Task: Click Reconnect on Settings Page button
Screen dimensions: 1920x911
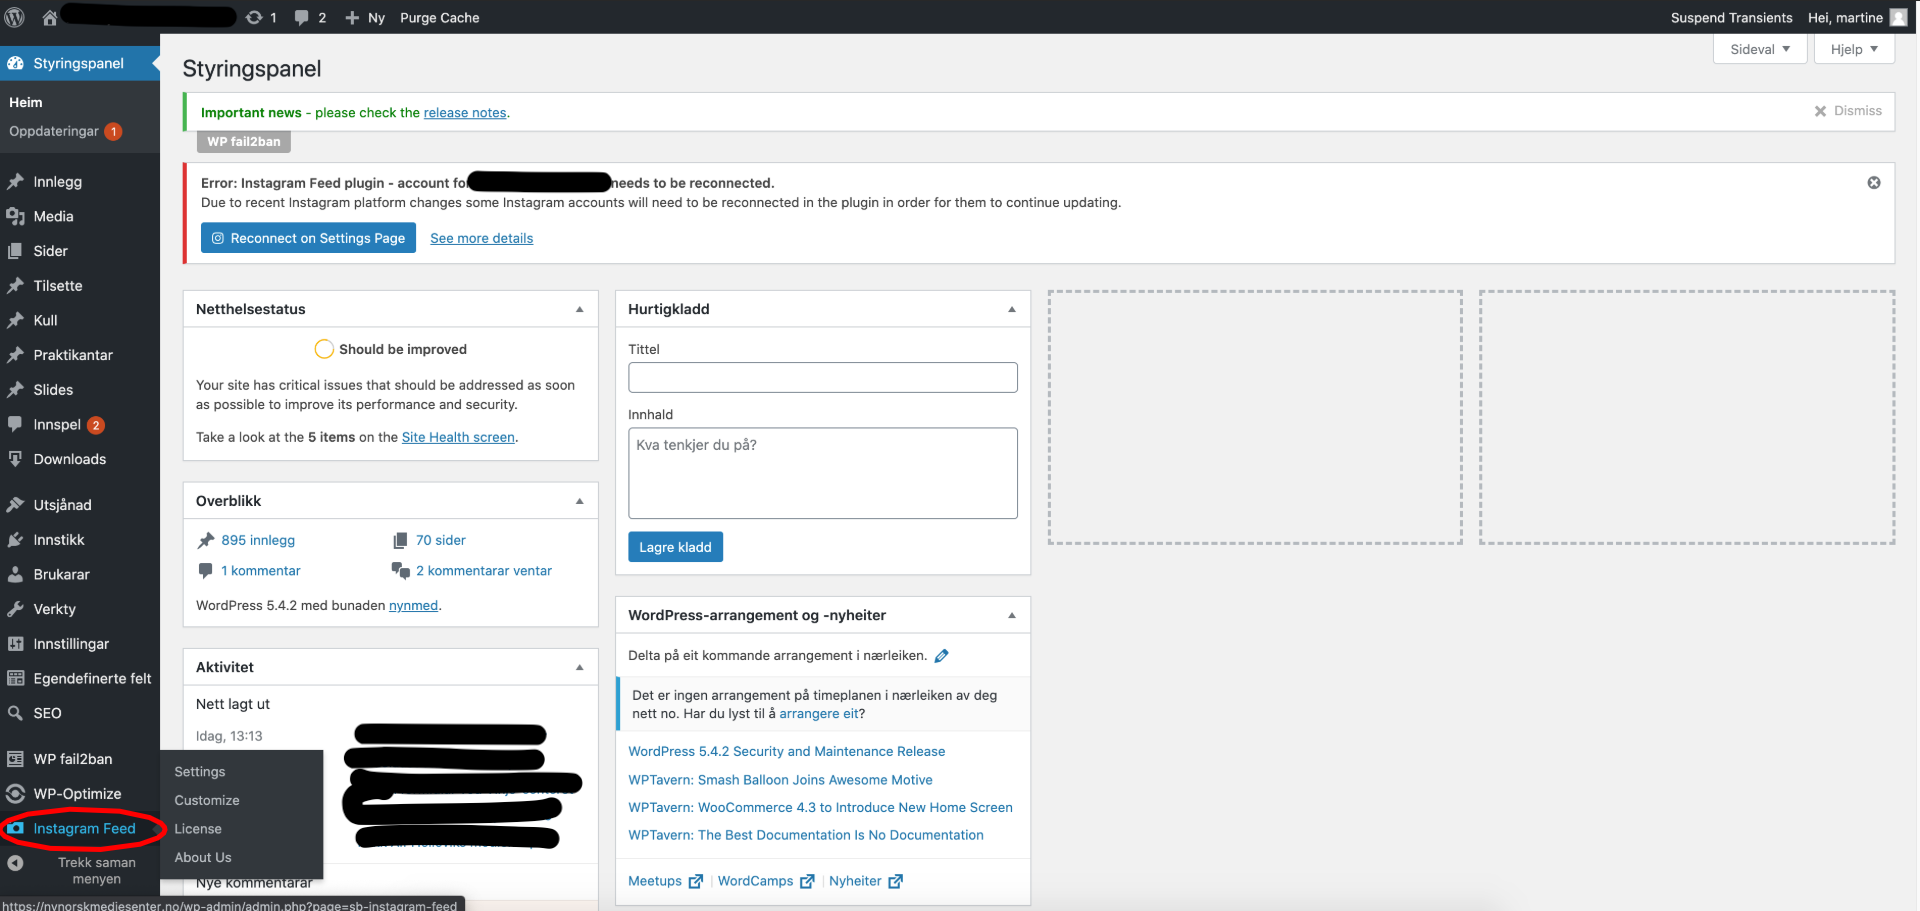Action: (308, 238)
